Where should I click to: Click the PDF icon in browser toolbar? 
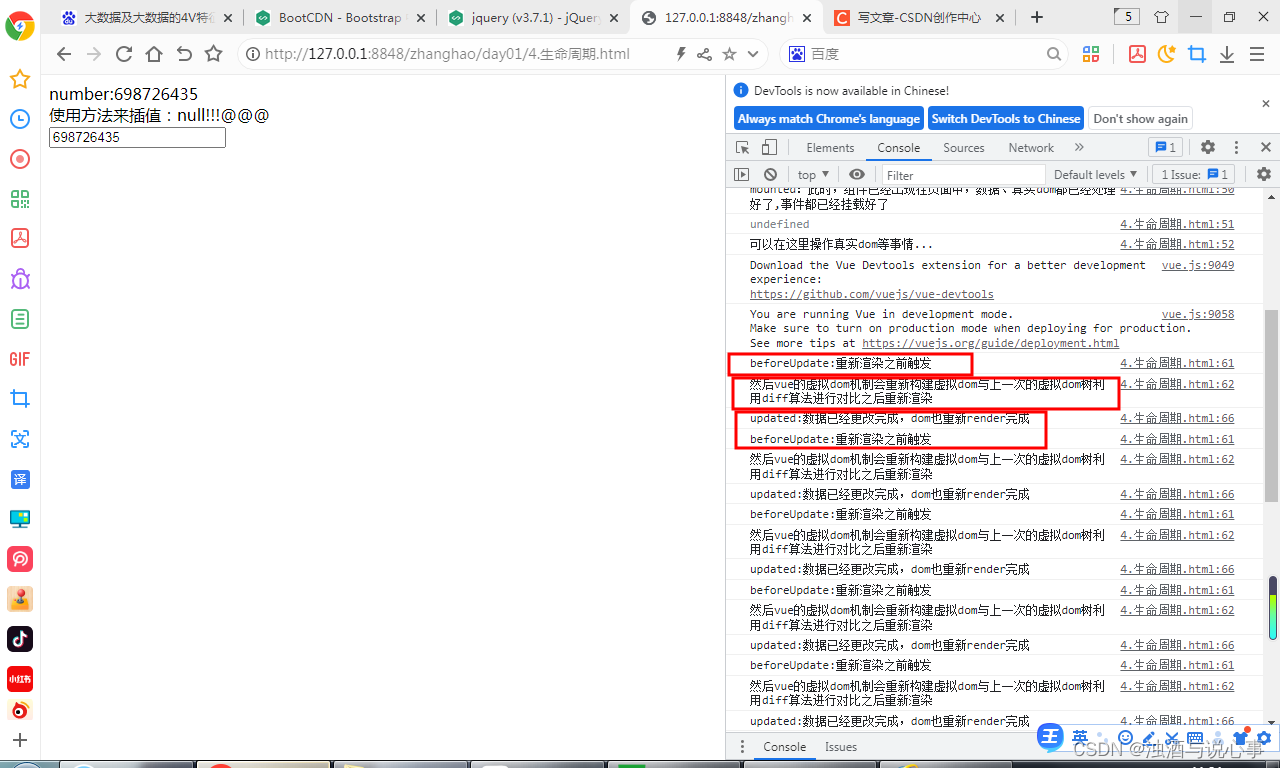tap(1137, 54)
